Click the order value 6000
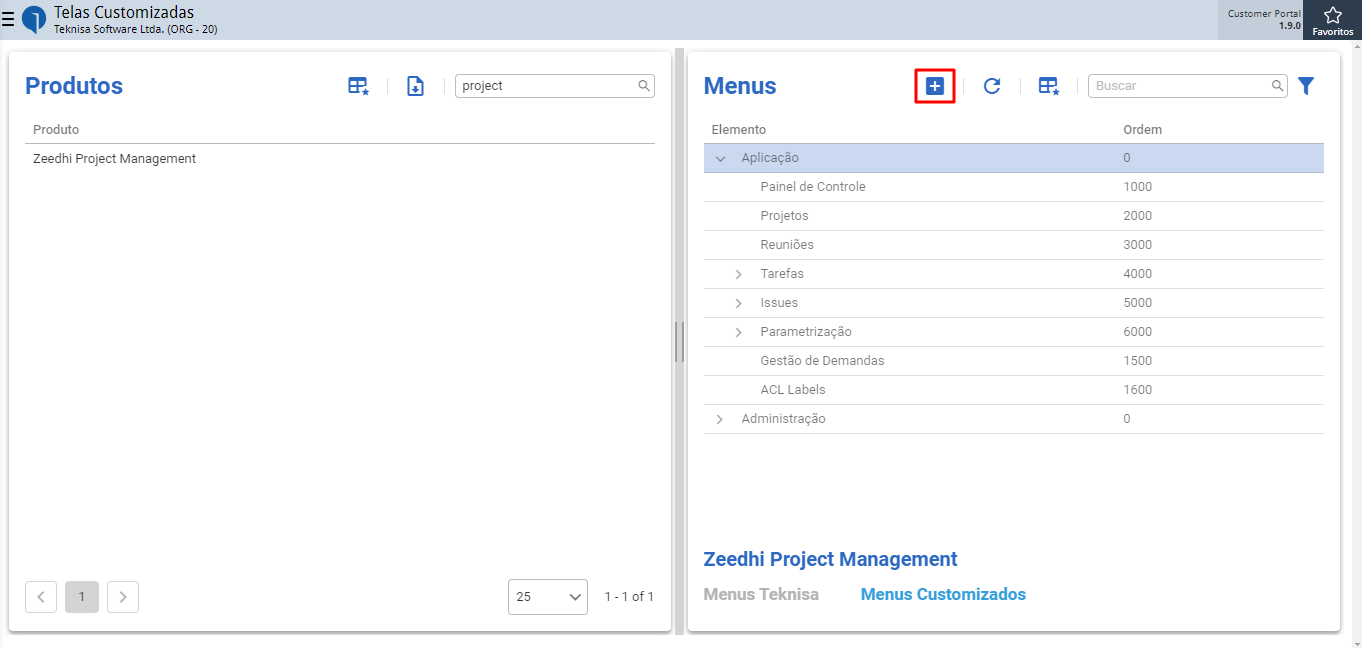The width and height of the screenshot is (1362, 648). (1138, 332)
